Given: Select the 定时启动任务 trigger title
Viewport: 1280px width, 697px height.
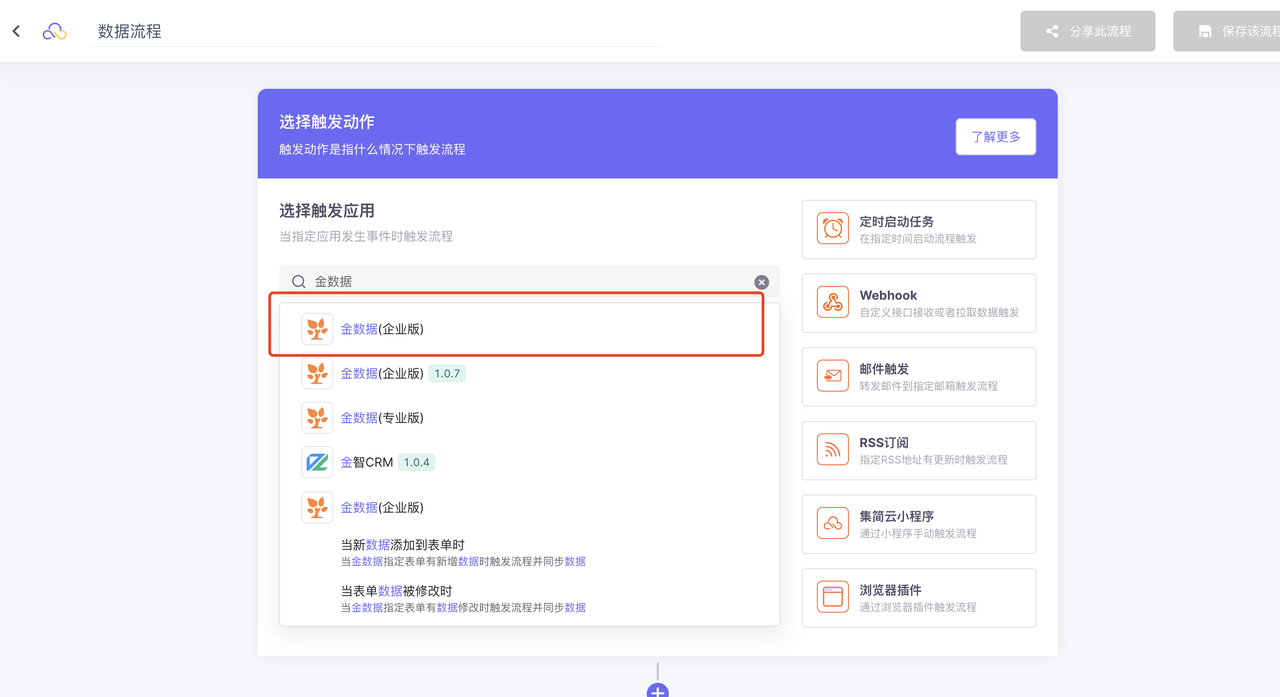Looking at the screenshot, I should [897, 222].
